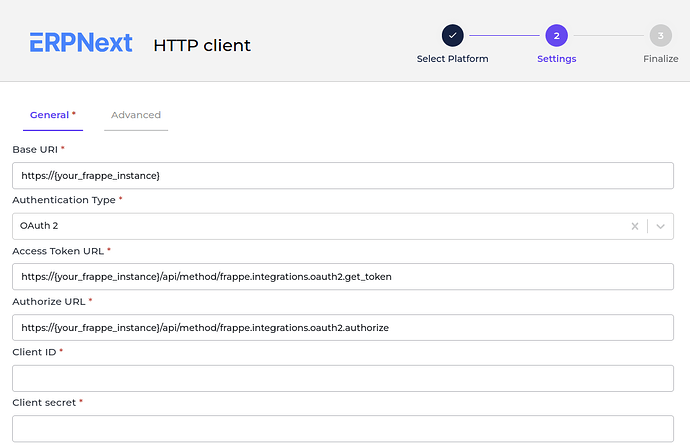Screen dimensions: 690x448
Task: Click the Access Token URL label
Action: [58, 251]
